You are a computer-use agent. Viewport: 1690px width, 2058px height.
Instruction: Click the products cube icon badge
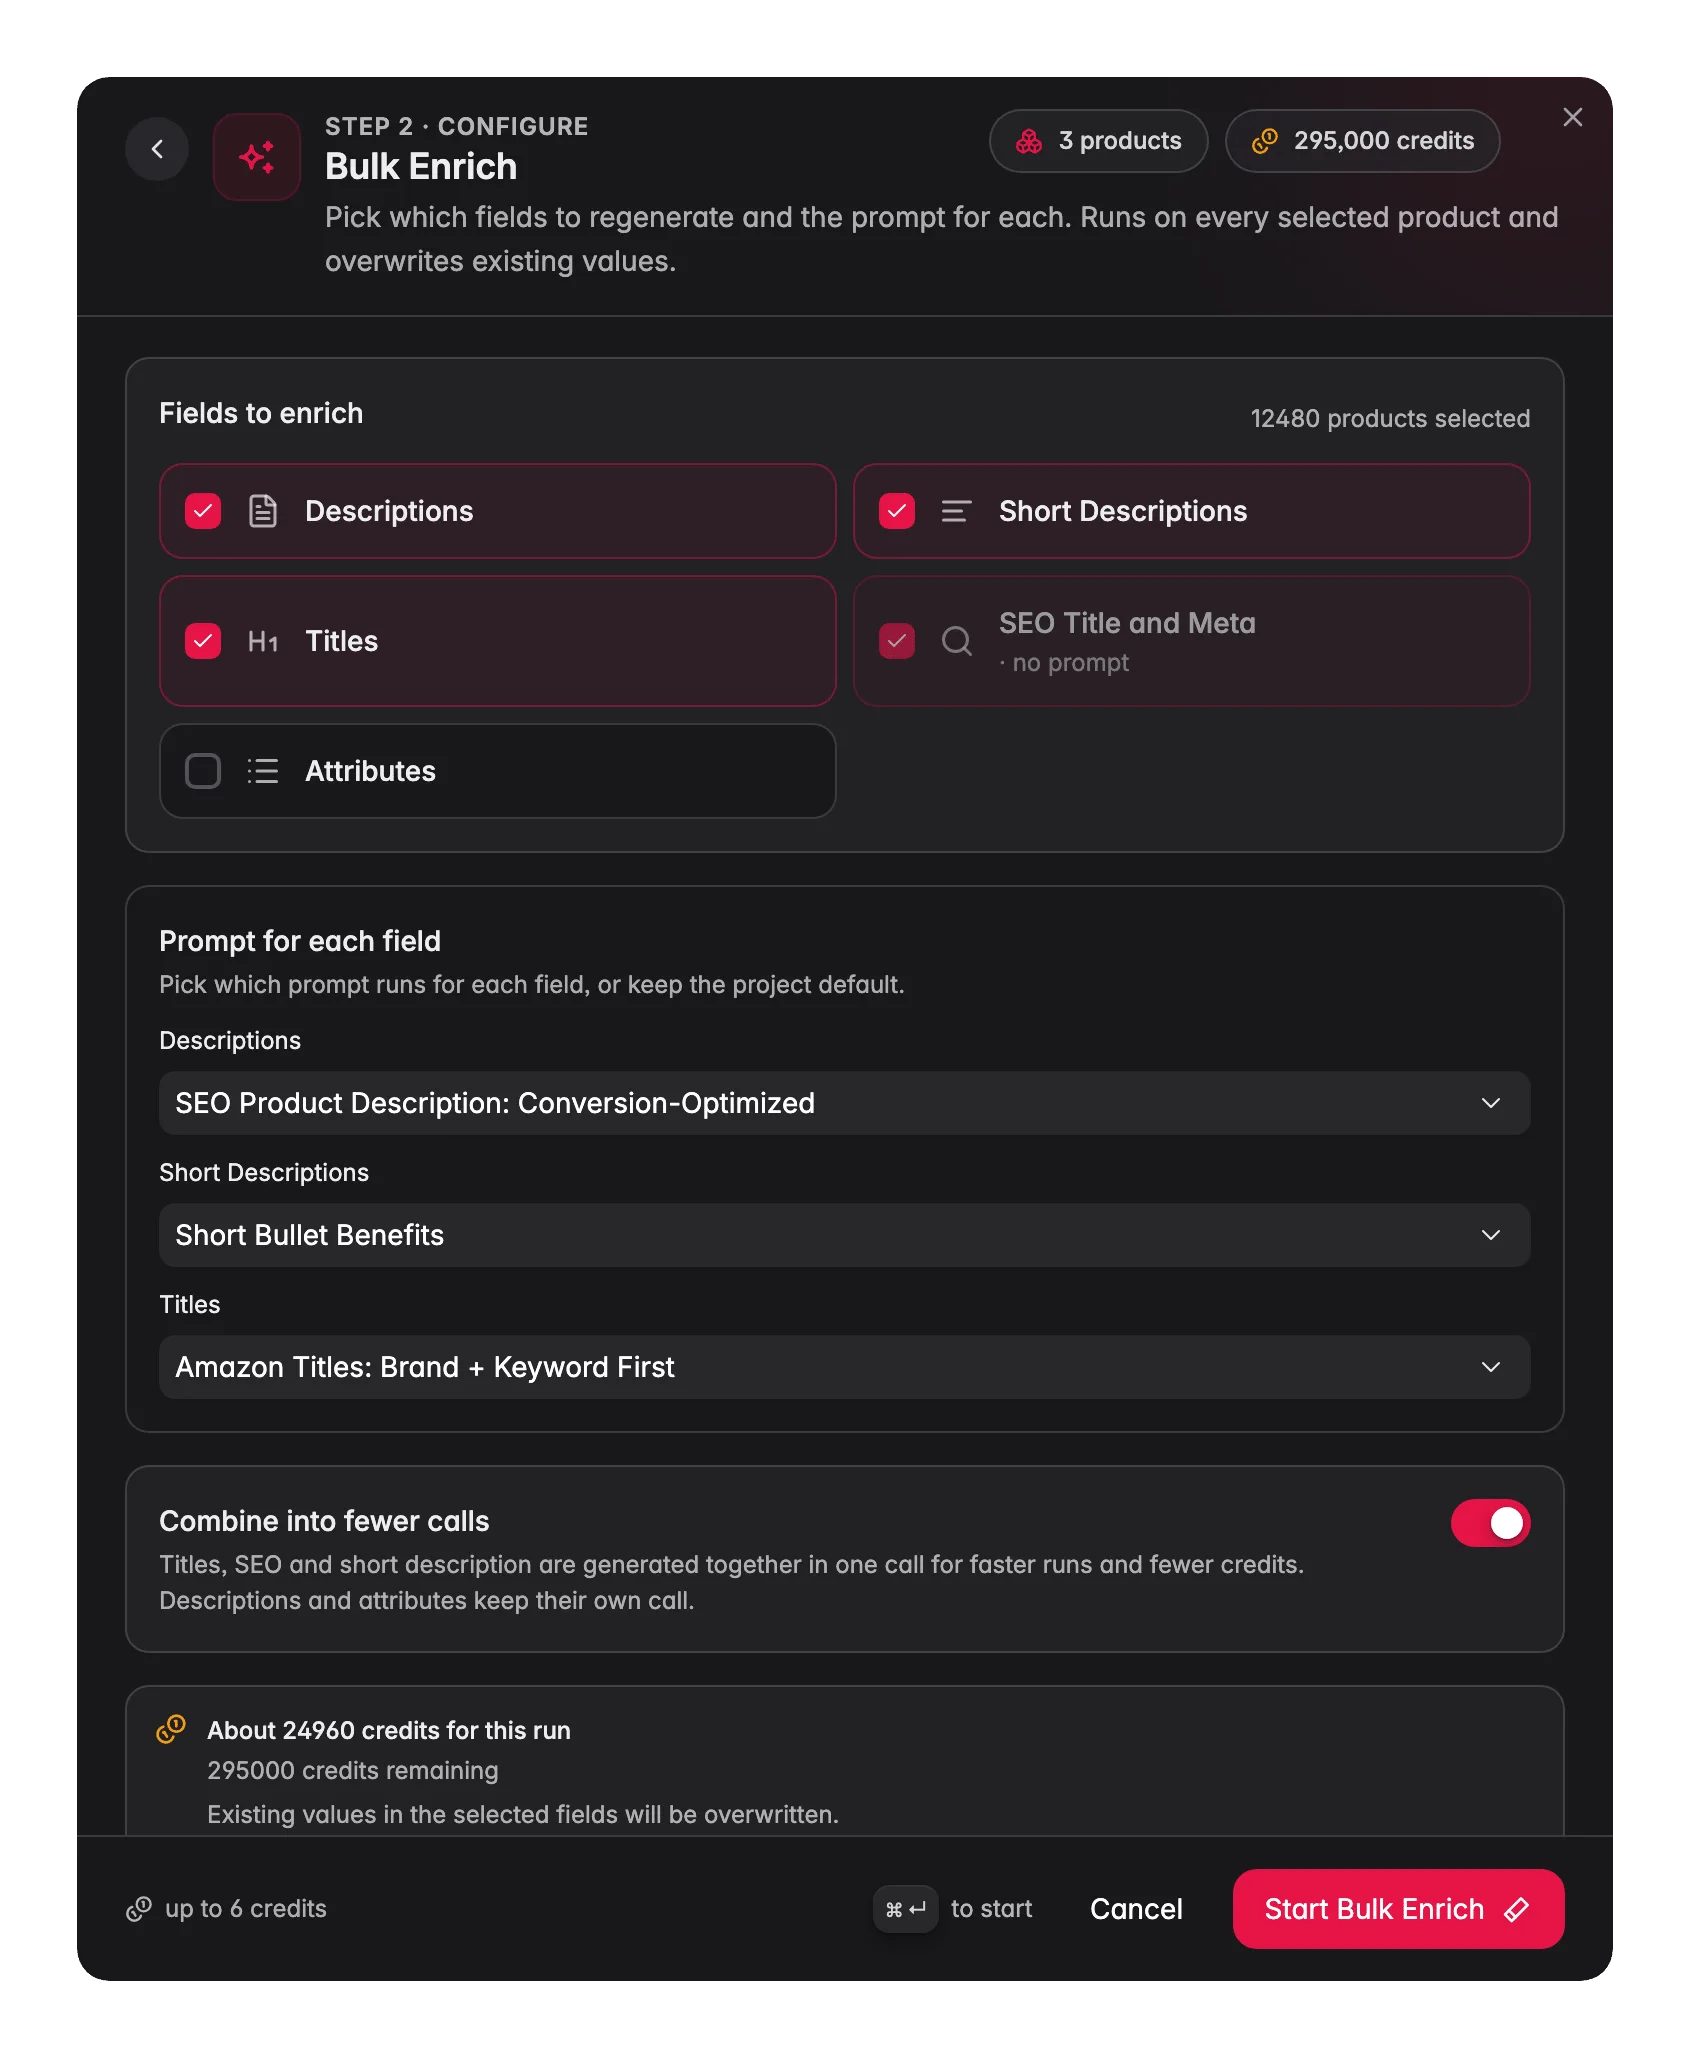click(x=1029, y=141)
